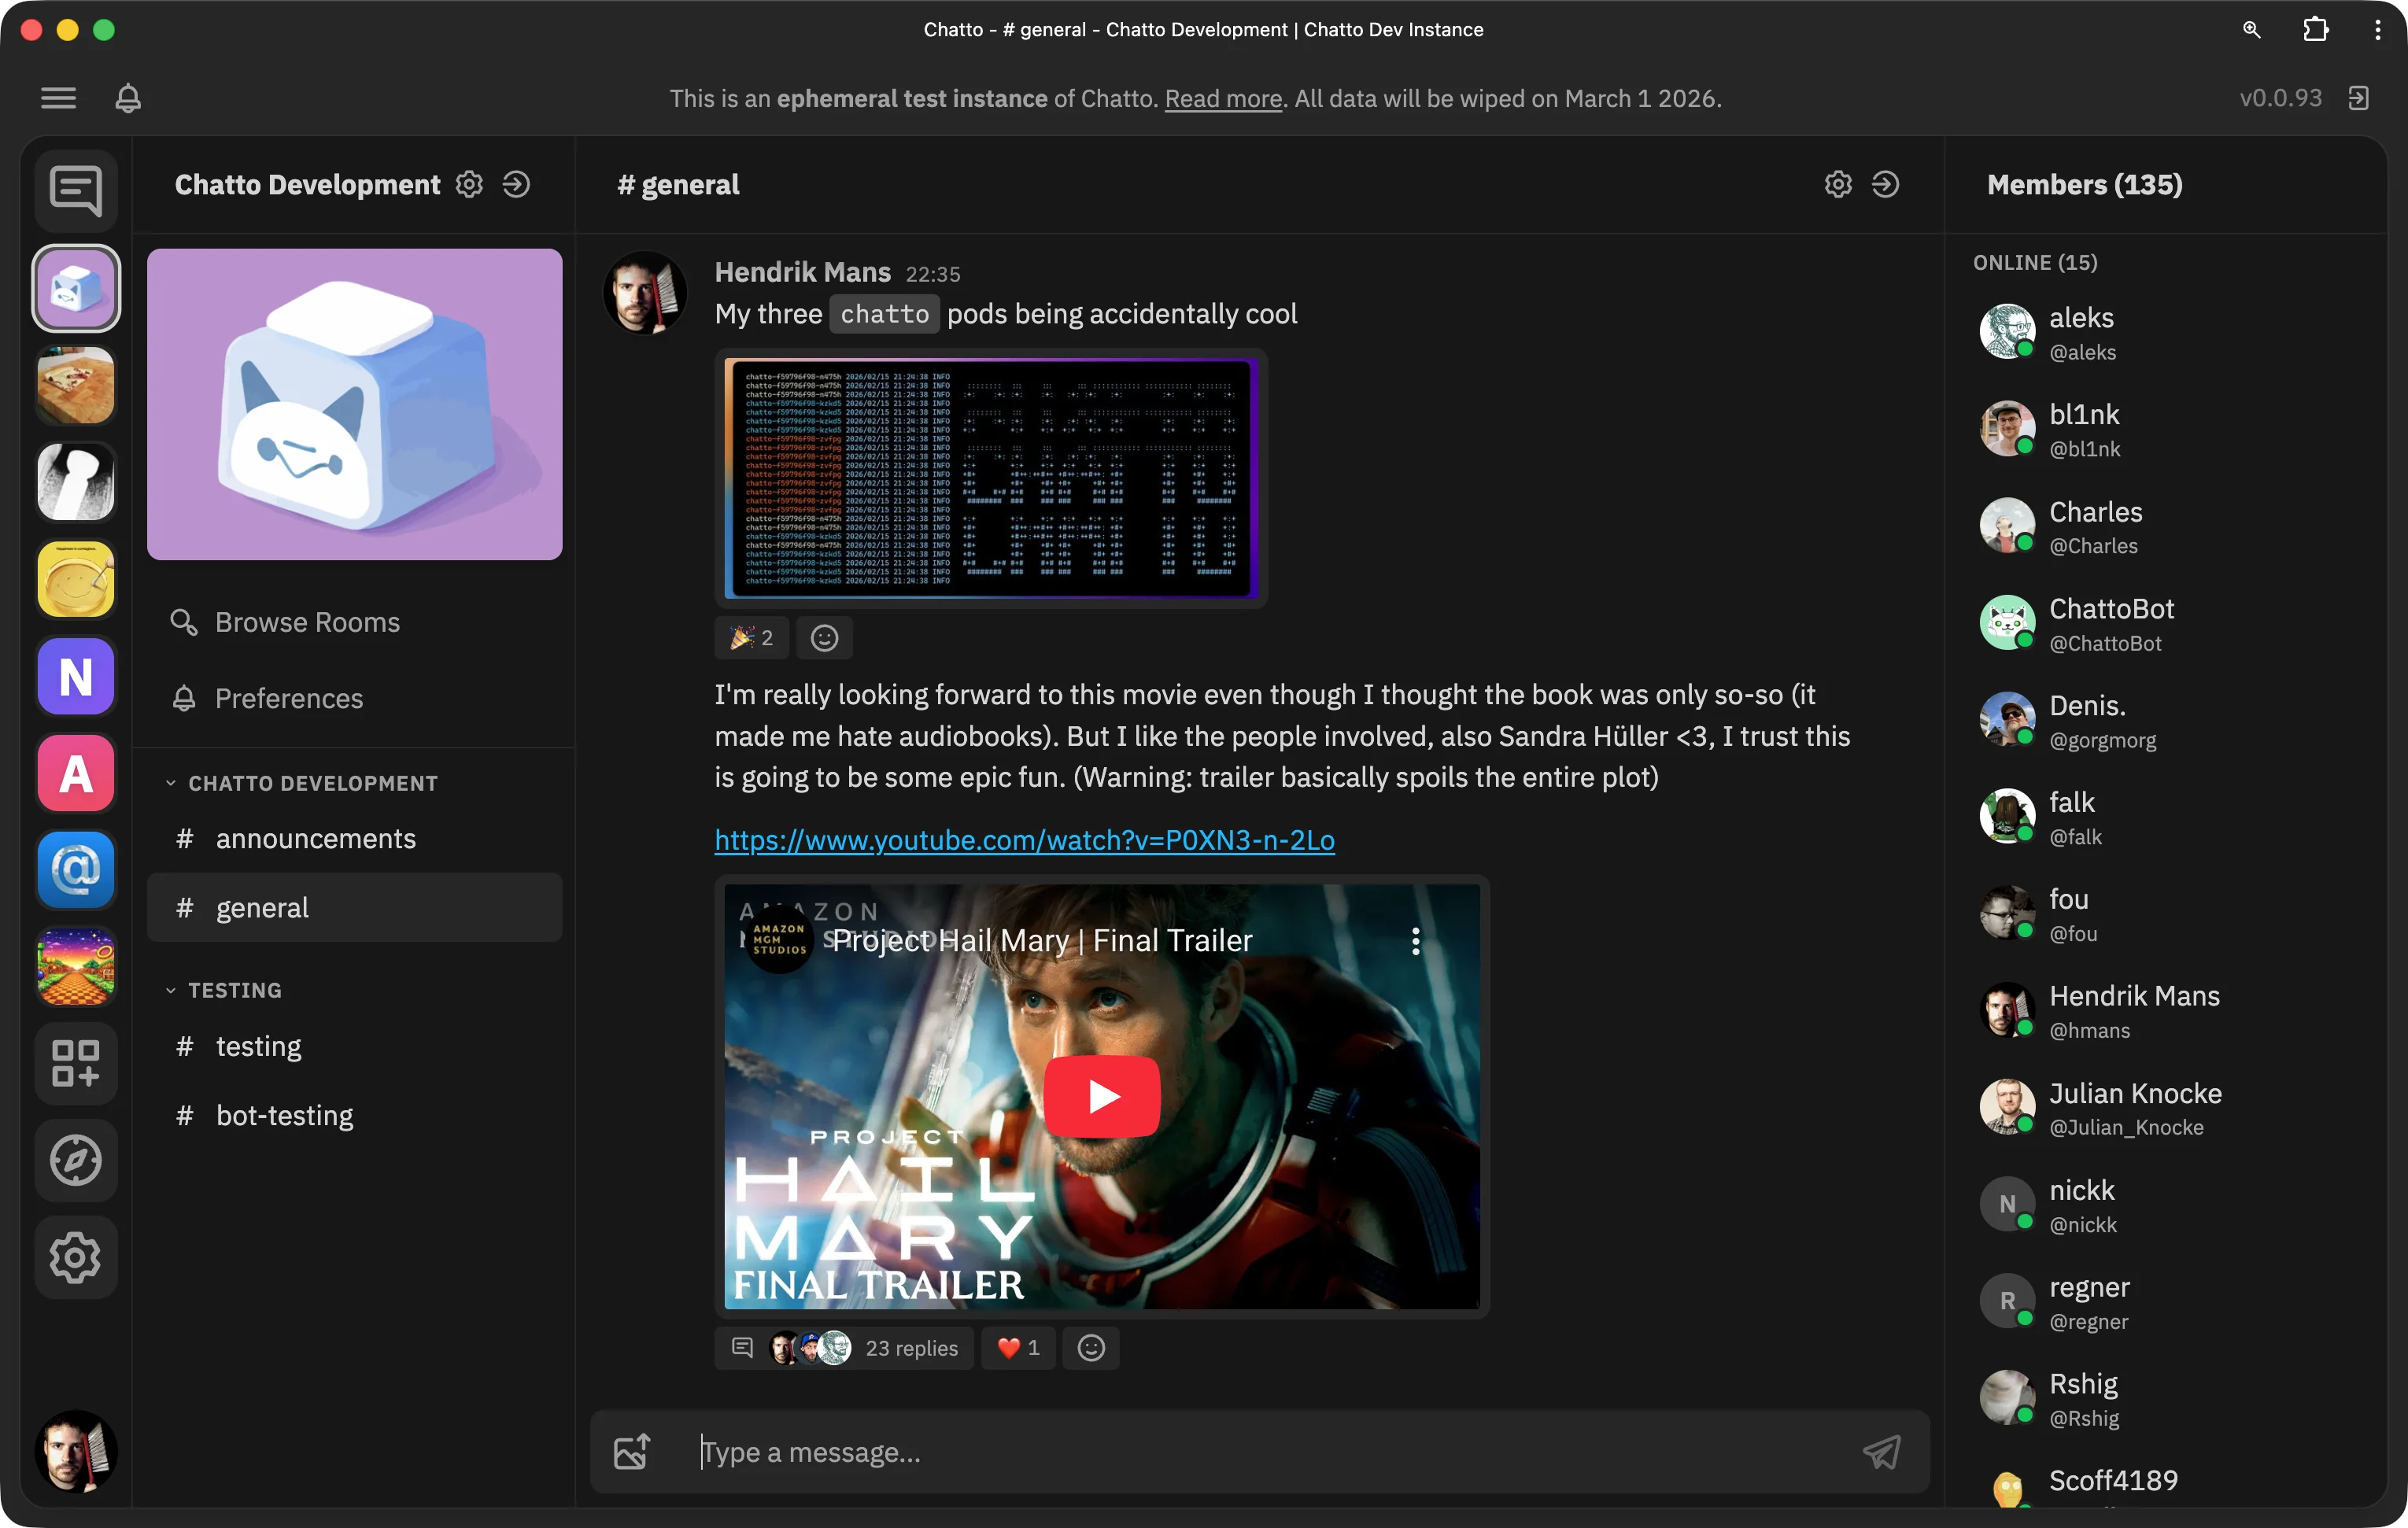Open the YouTube trailer URL link
The image size is (2408, 1528).
[1024, 840]
